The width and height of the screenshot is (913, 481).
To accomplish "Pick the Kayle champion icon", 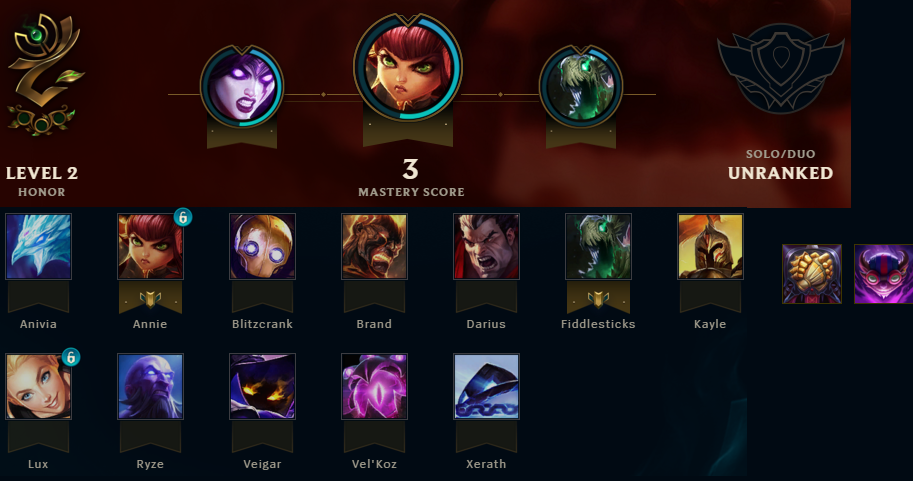I will (710, 246).
